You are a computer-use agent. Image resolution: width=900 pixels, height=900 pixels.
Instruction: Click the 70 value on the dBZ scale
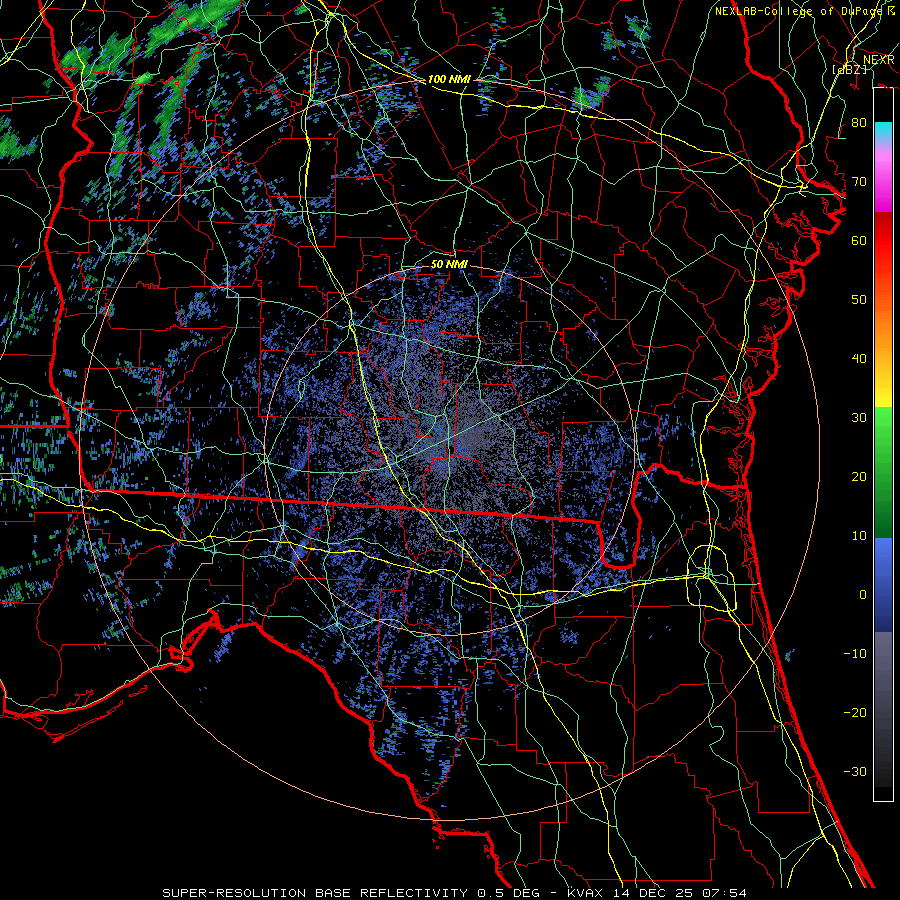point(859,182)
